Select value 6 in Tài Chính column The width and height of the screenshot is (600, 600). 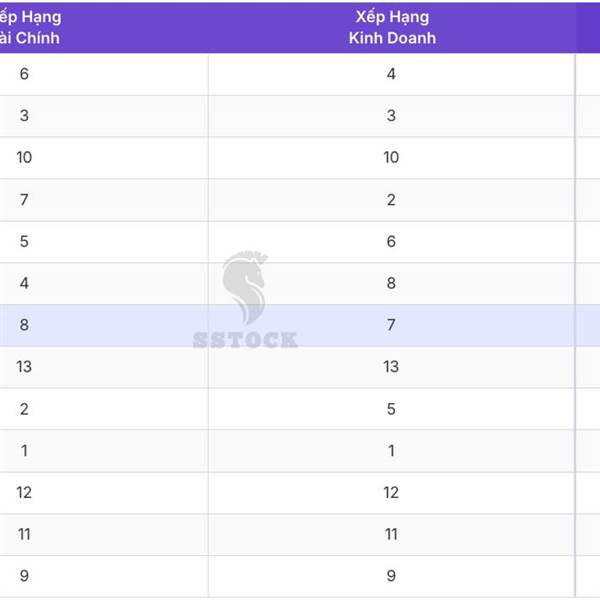point(24,74)
